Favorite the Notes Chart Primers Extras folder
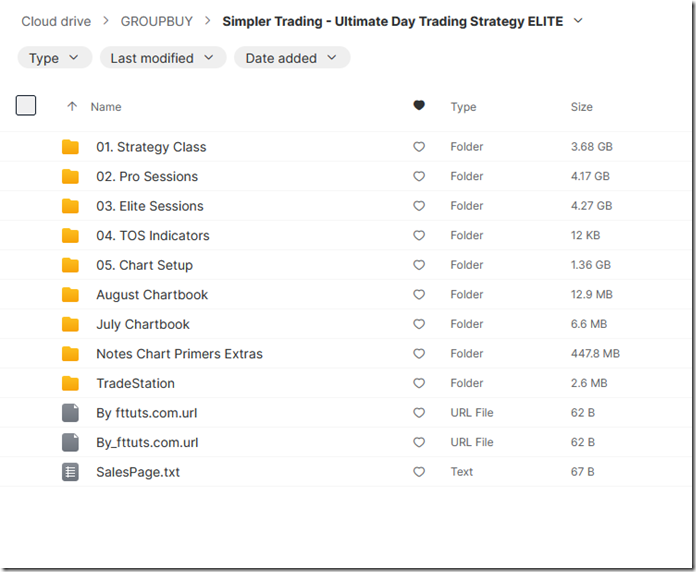The width and height of the screenshot is (696, 572). tap(419, 354)
